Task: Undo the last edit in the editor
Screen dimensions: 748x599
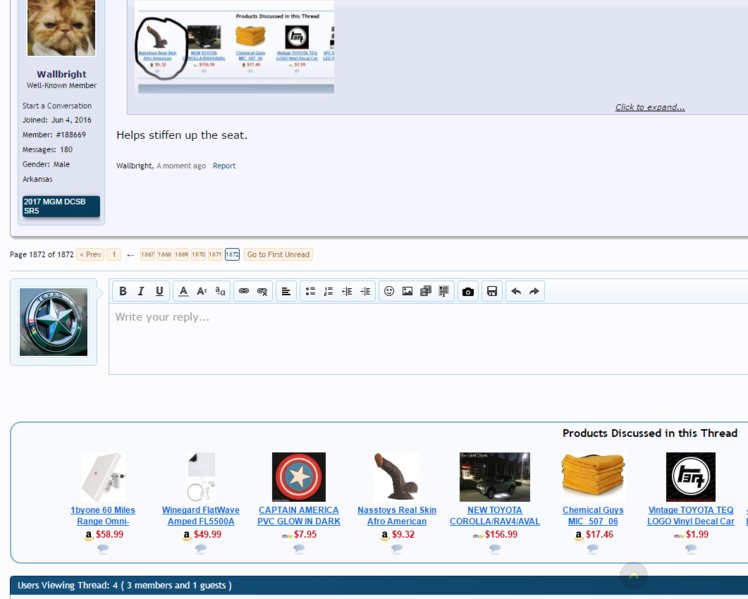Action: pyautogui.click(x=516, y=291)
